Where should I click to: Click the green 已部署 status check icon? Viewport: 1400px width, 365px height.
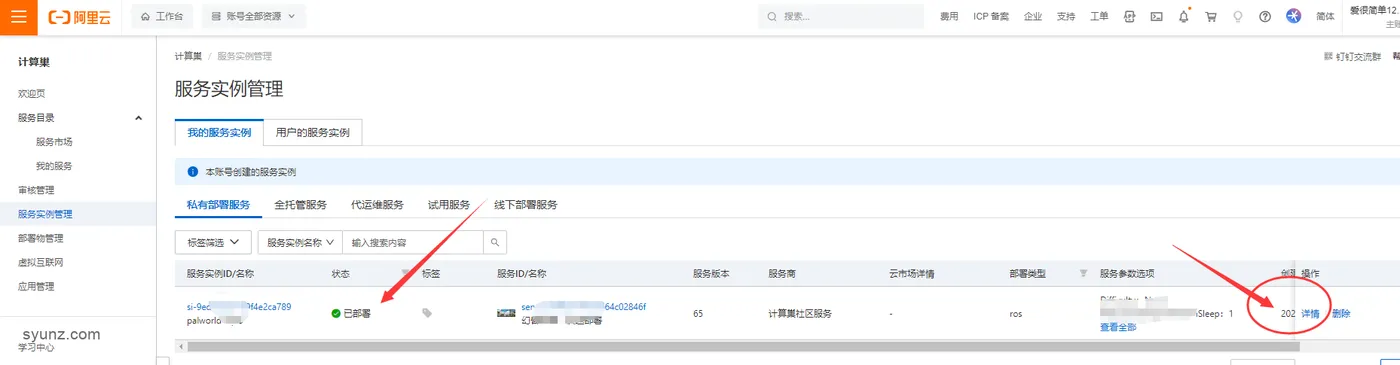click(336, 314)
